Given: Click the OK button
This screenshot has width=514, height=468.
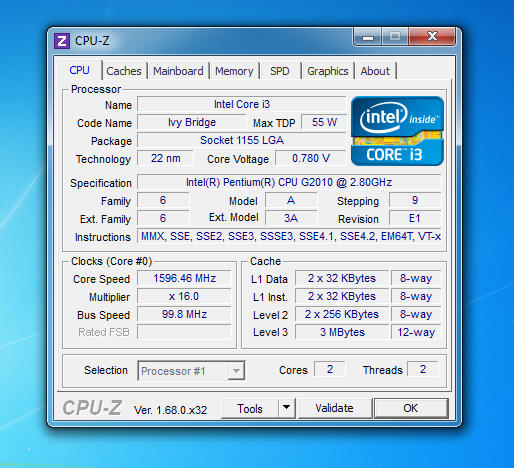Looking at the screenshot, I should [x=411, y=408].
